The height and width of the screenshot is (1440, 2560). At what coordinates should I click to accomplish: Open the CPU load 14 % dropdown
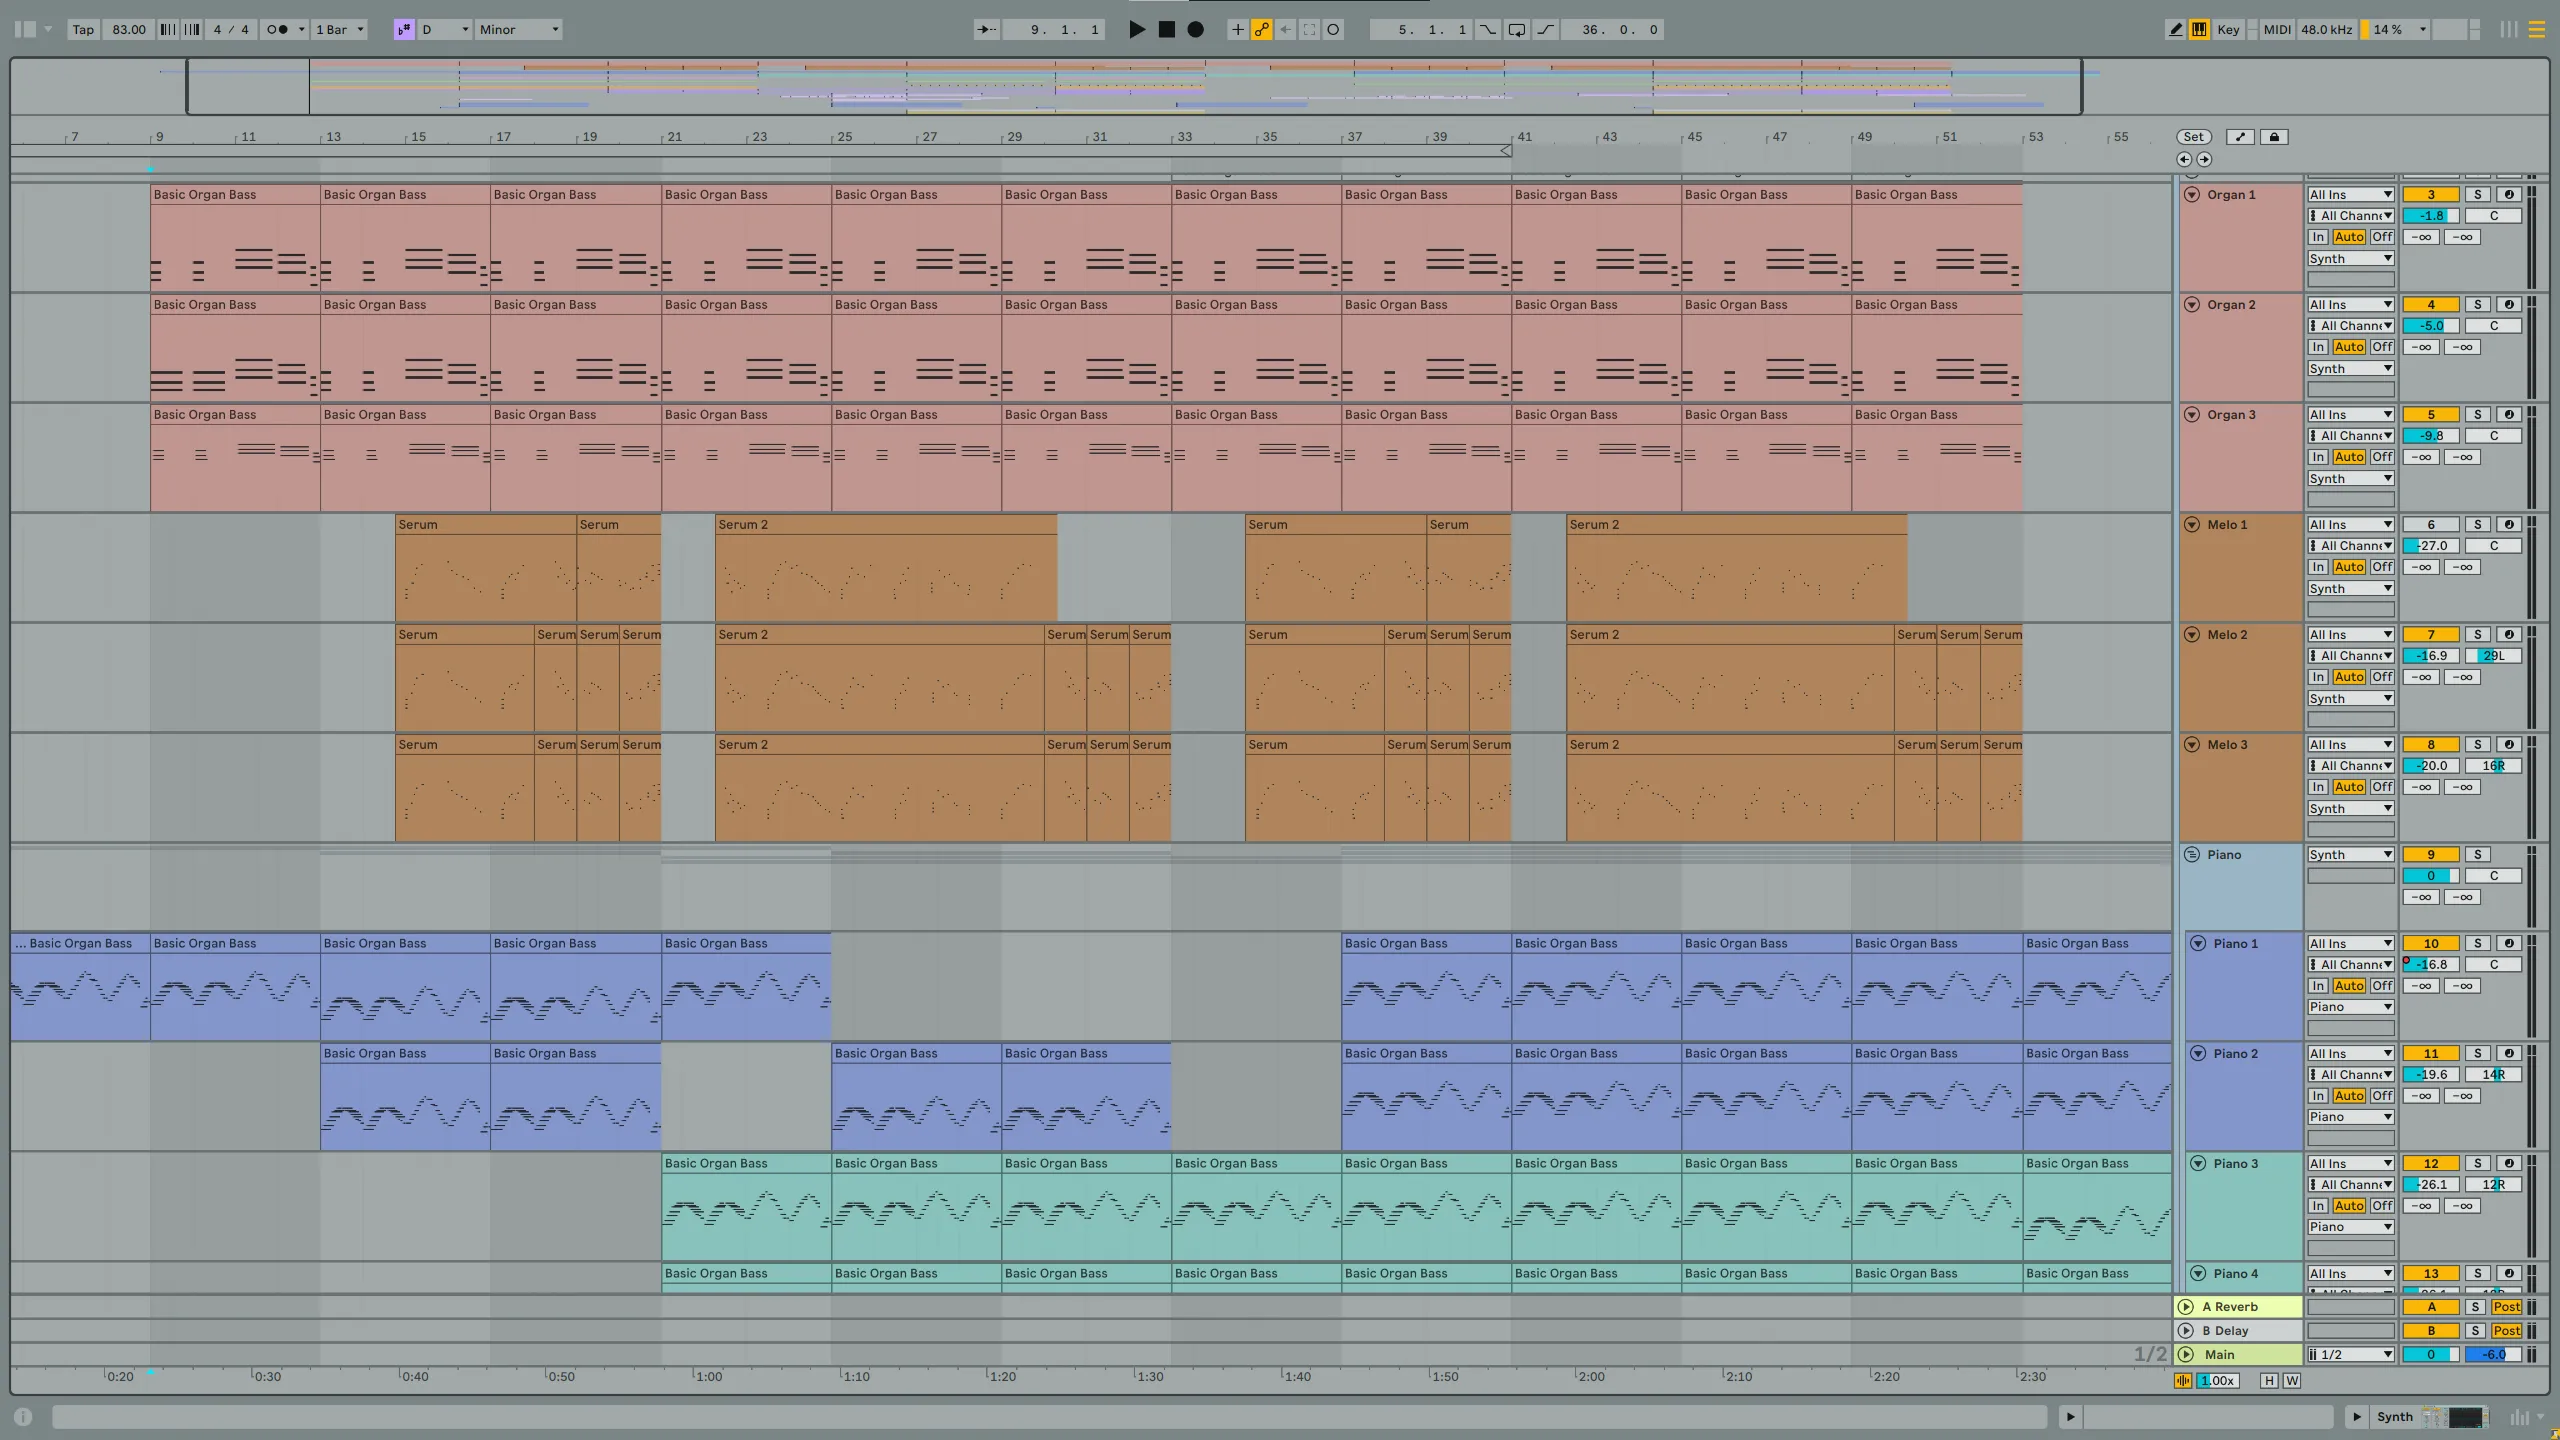click(2395, 29)
